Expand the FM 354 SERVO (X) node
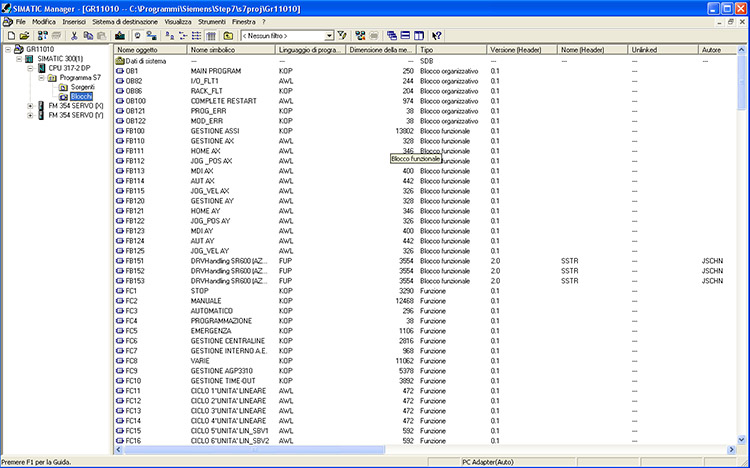This screenshot has height=468, width=750. pyautogui.click(x=30, y=106)
